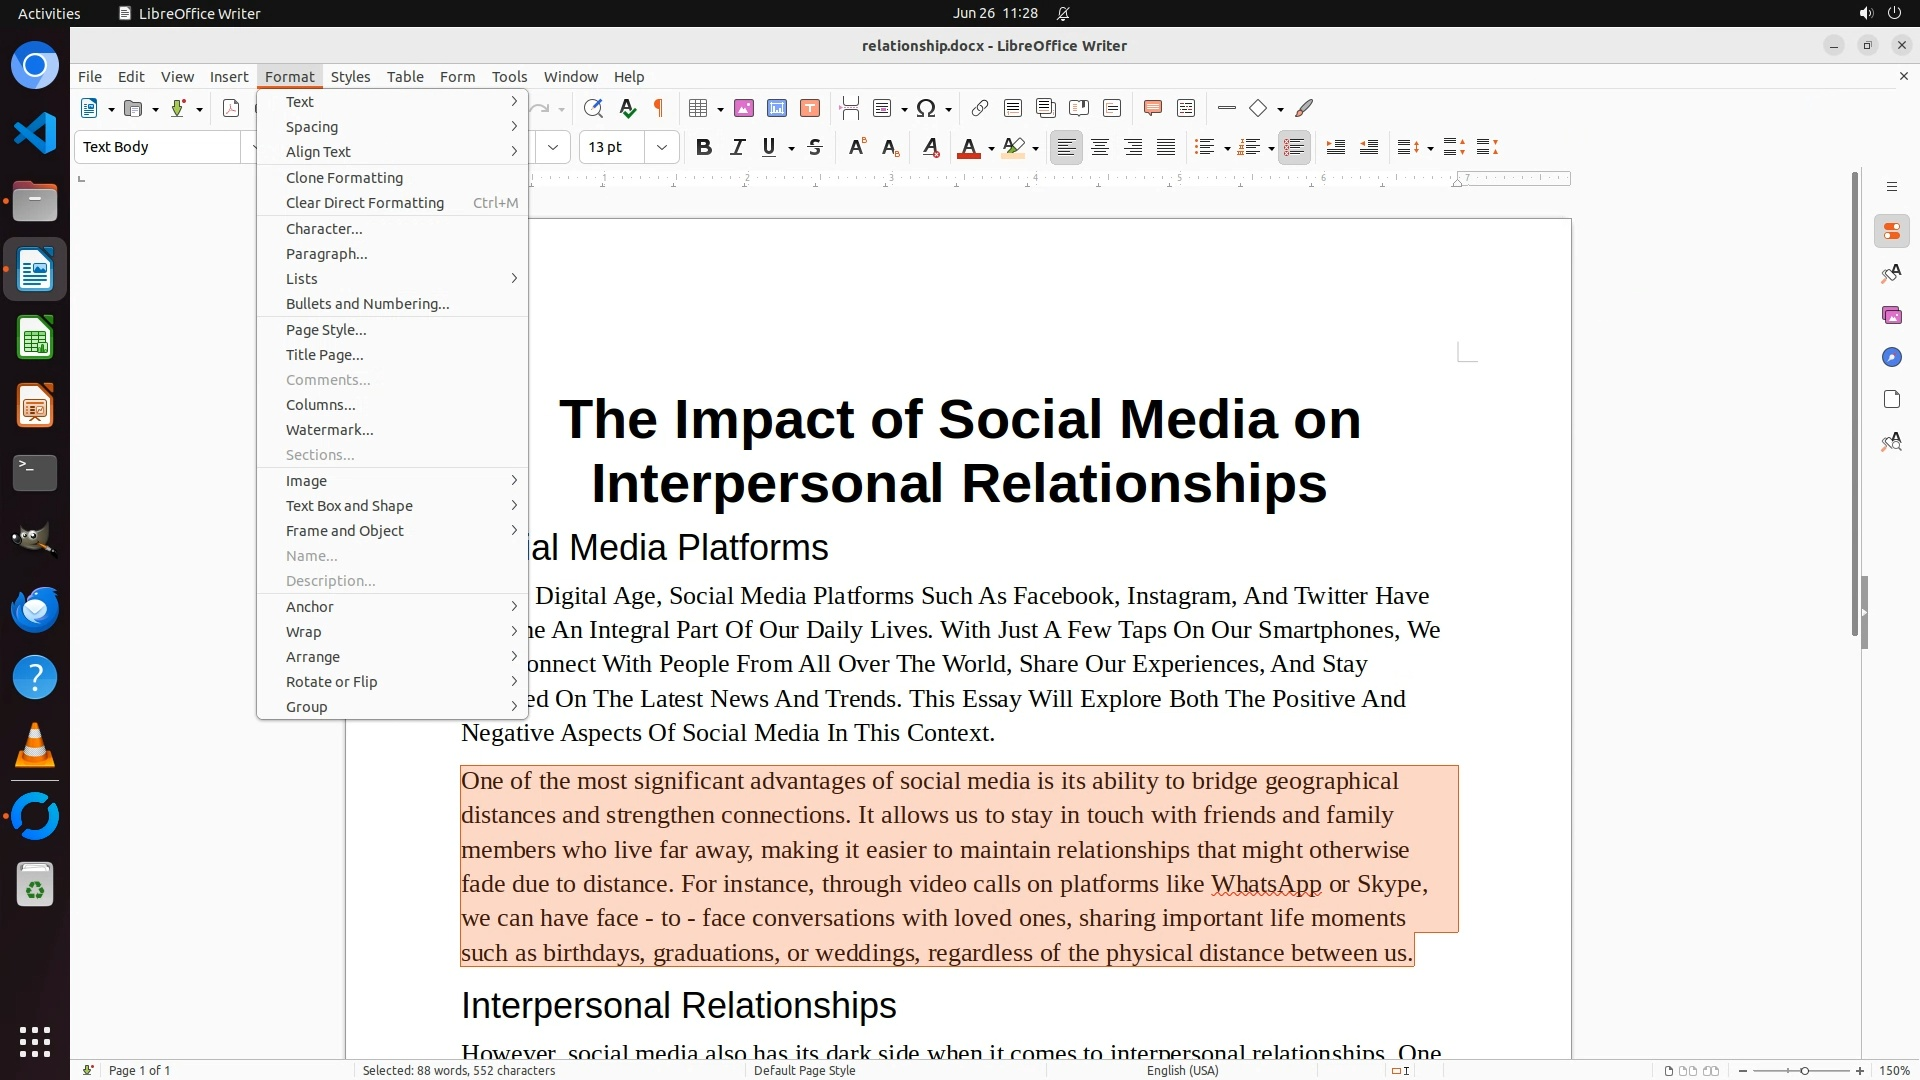
Task: Toggle italic formatting button
Action: tap(737, 147)
